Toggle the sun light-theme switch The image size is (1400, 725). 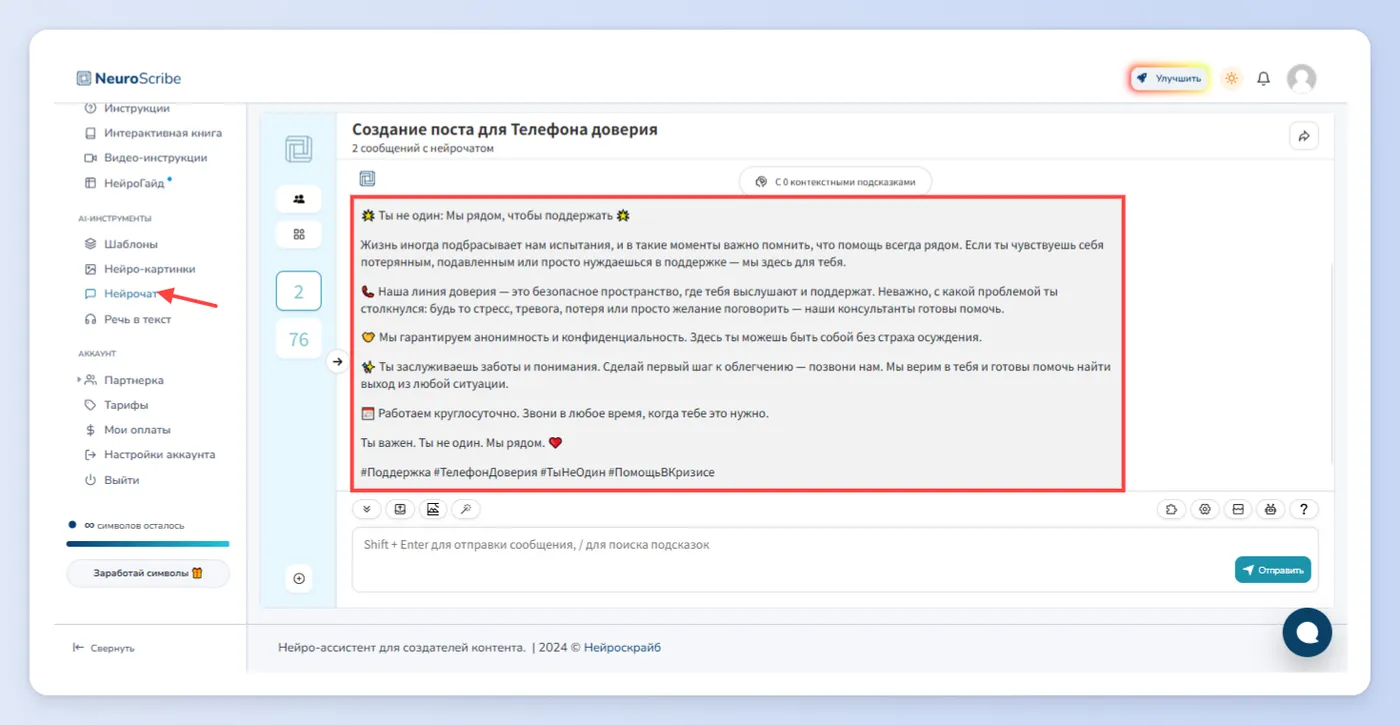[1231, 78]
